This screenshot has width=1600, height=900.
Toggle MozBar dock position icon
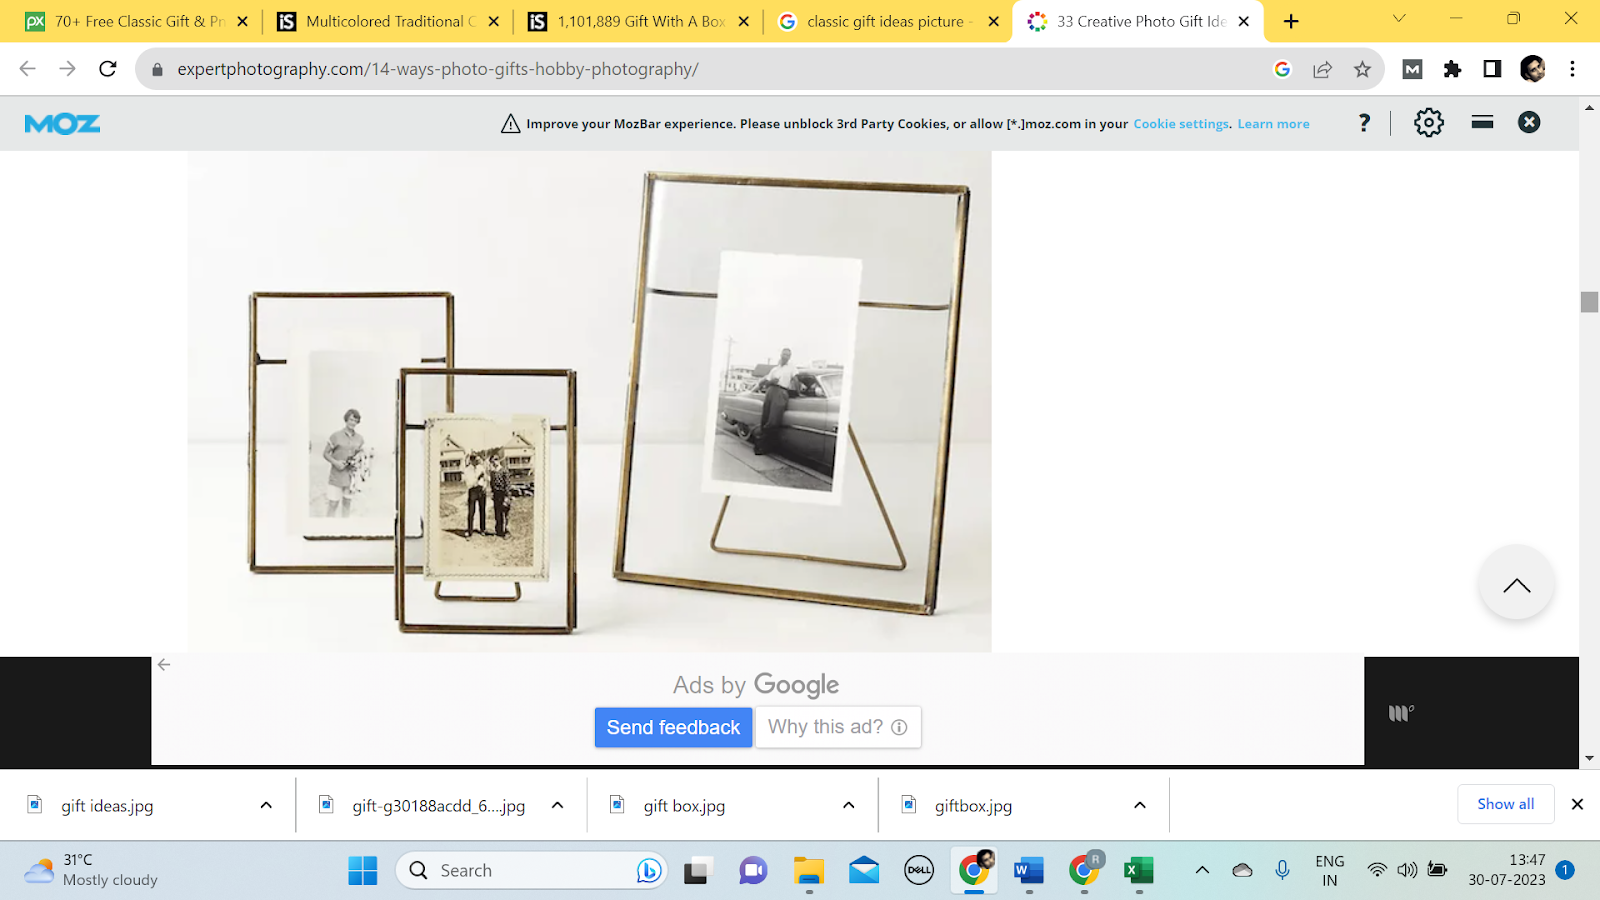click(1482, 122)
